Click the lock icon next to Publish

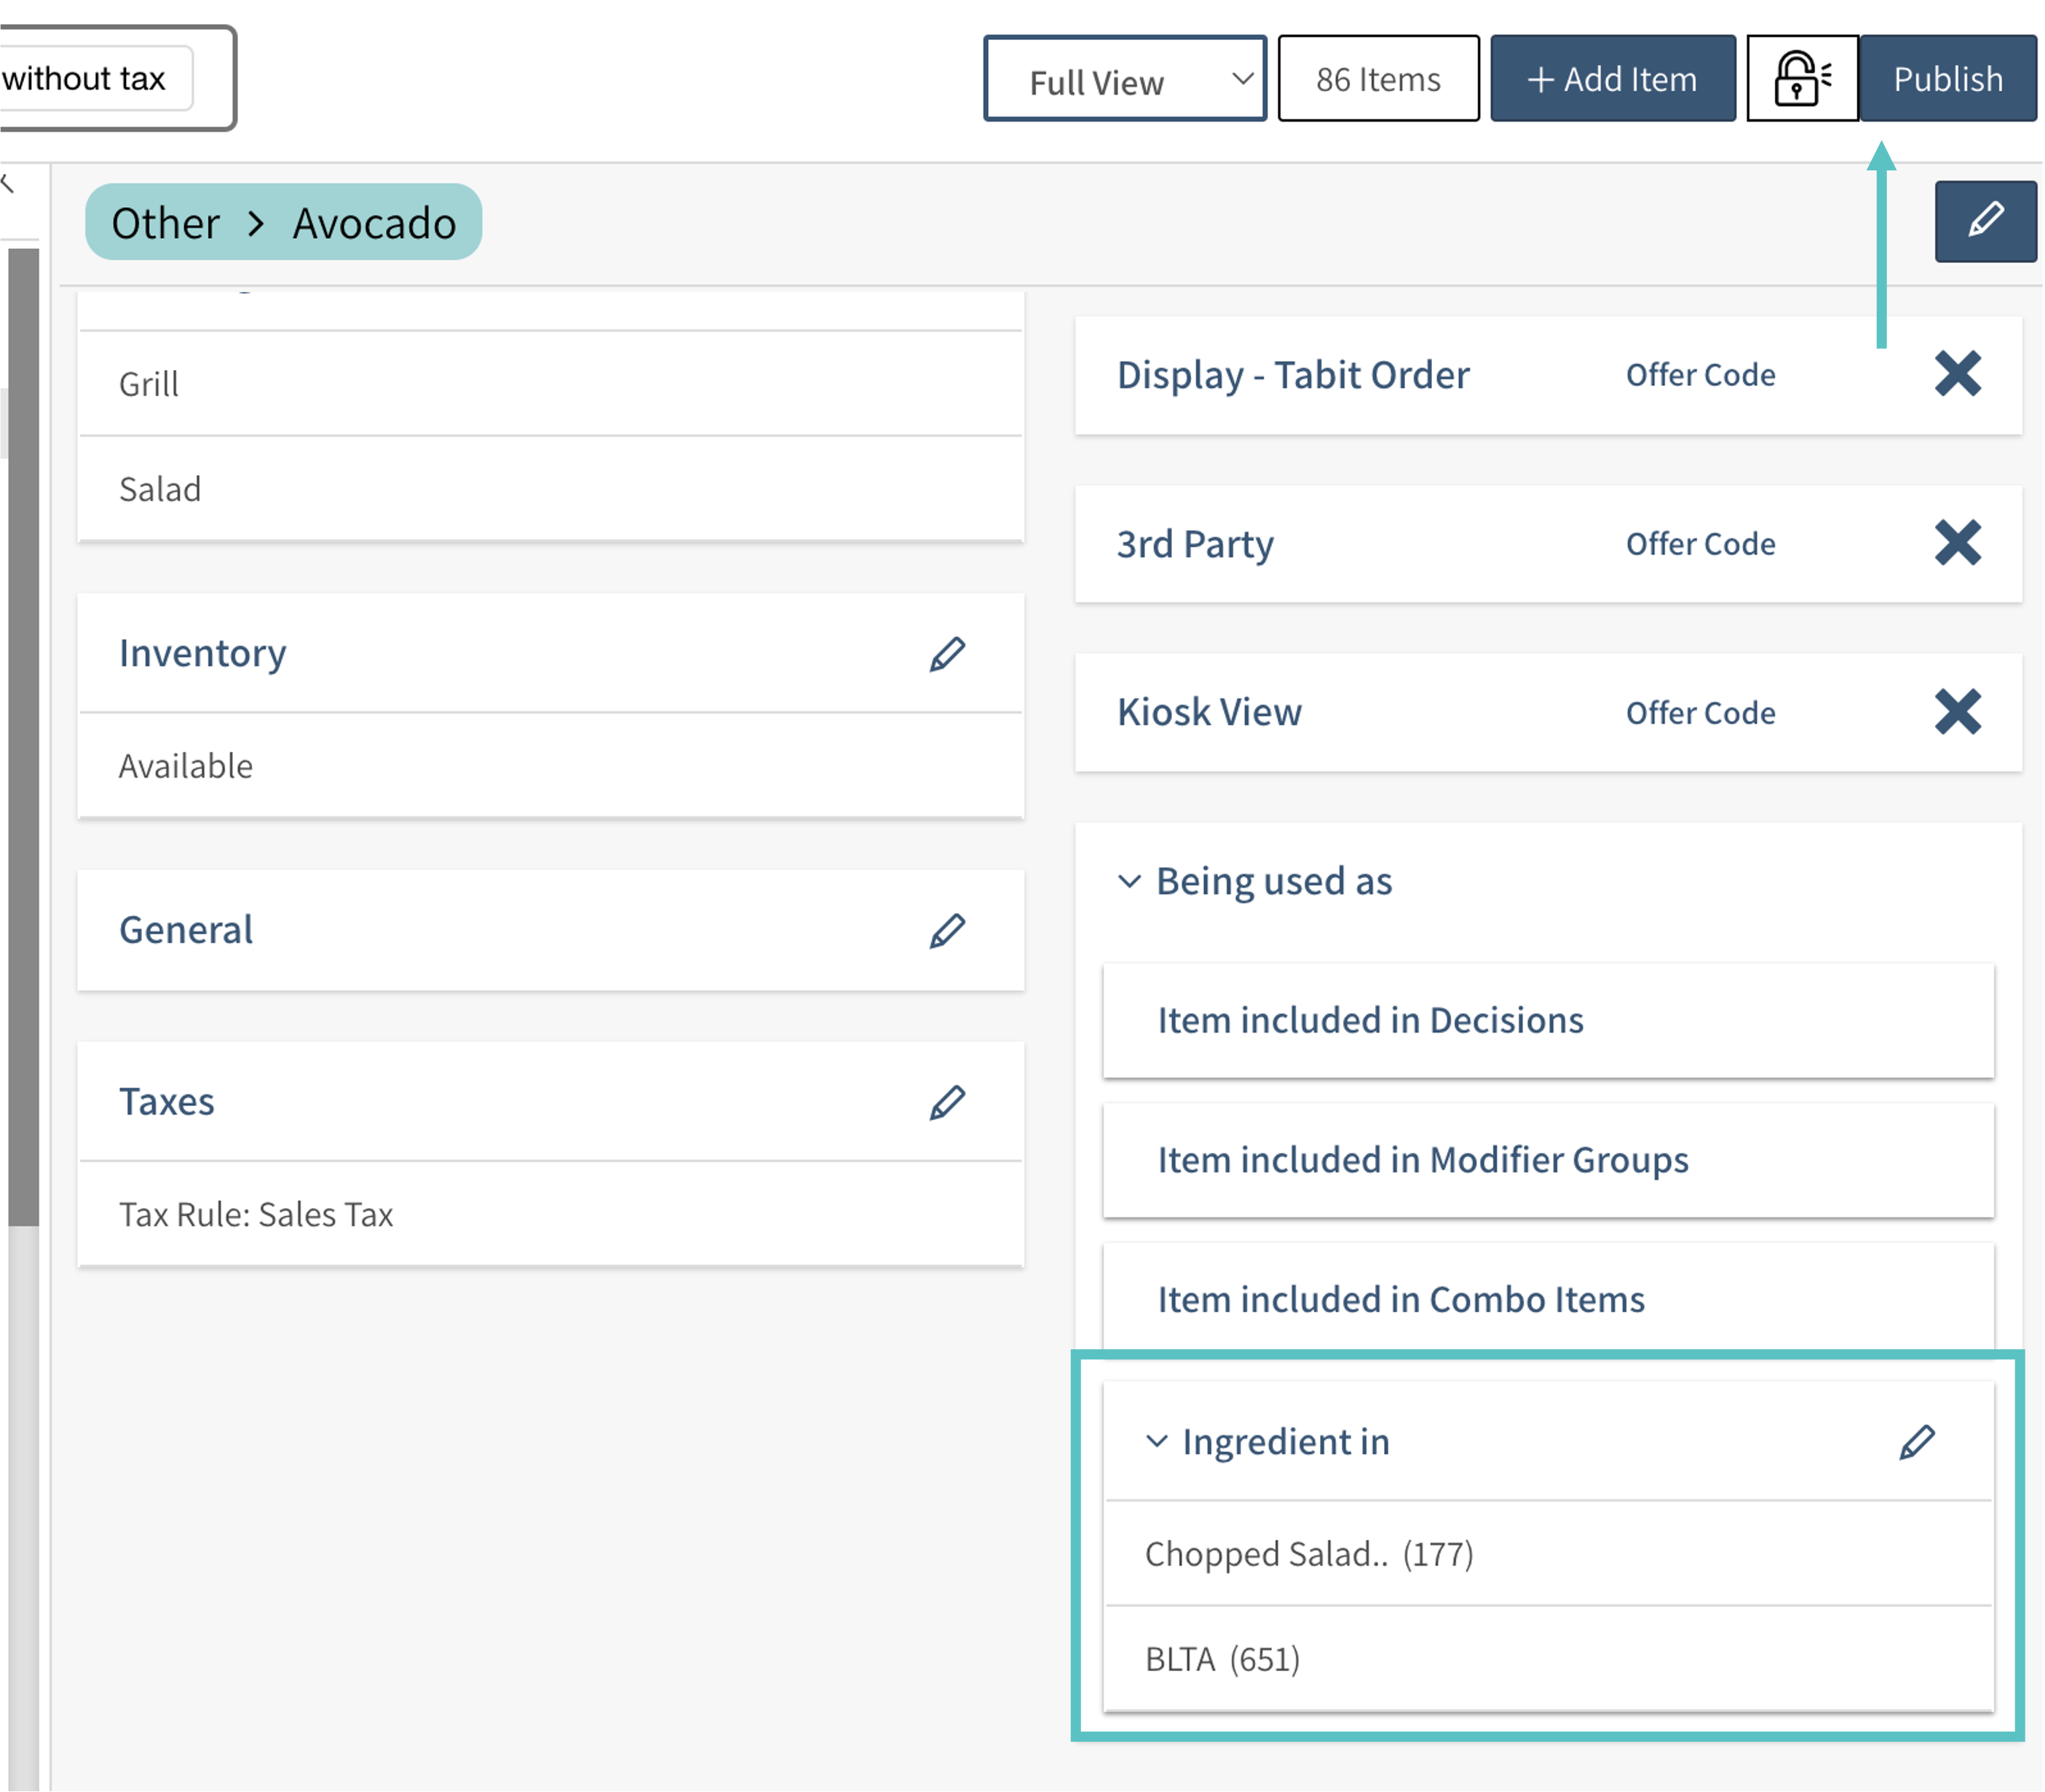pos(1801,79)
